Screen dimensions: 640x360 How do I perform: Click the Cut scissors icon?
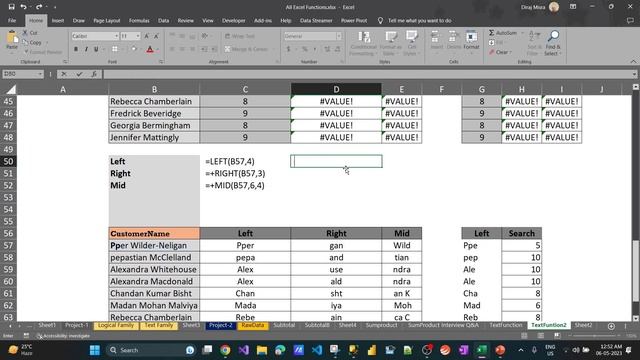[25, 33]
